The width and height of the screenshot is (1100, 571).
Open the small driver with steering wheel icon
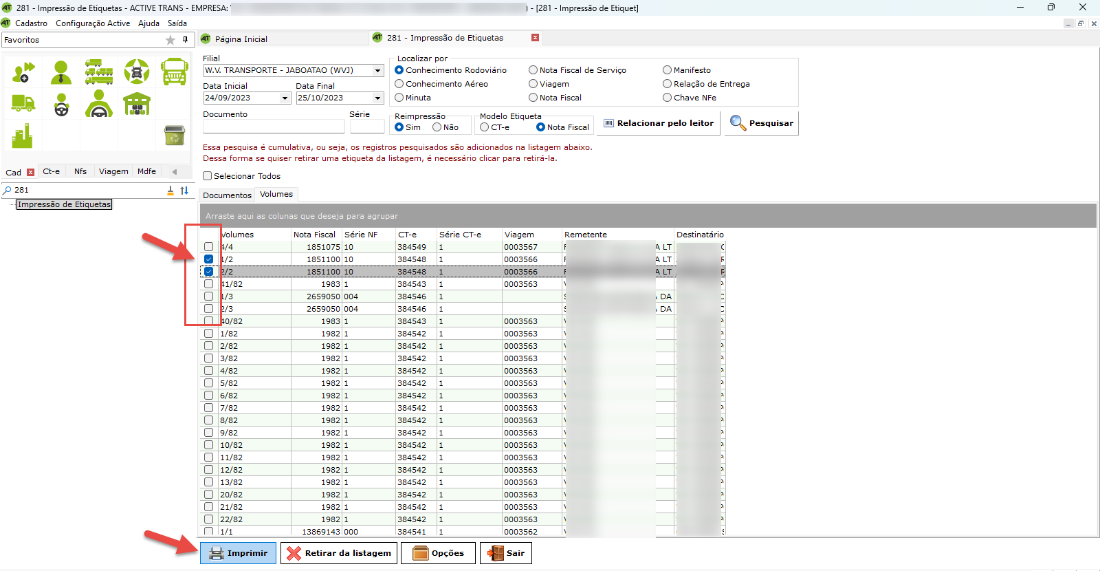pos(62,105)
